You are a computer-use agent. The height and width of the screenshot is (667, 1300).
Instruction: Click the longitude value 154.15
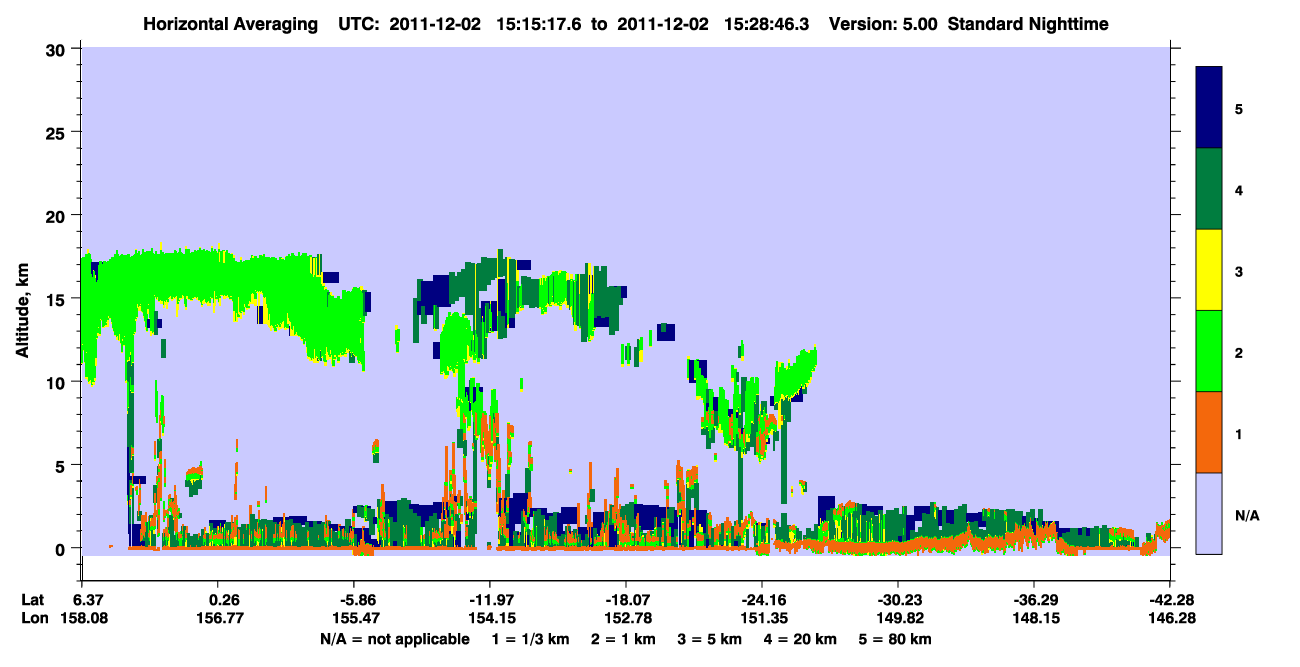[x=490, y=619]
